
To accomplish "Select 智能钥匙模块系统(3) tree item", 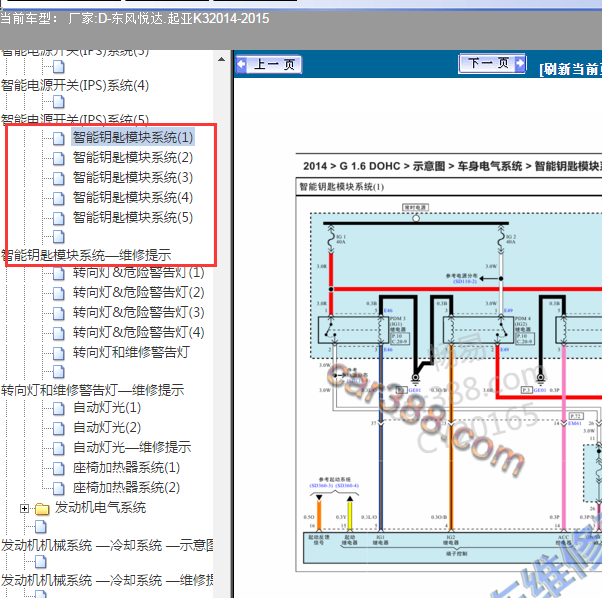I will point(133,177).
